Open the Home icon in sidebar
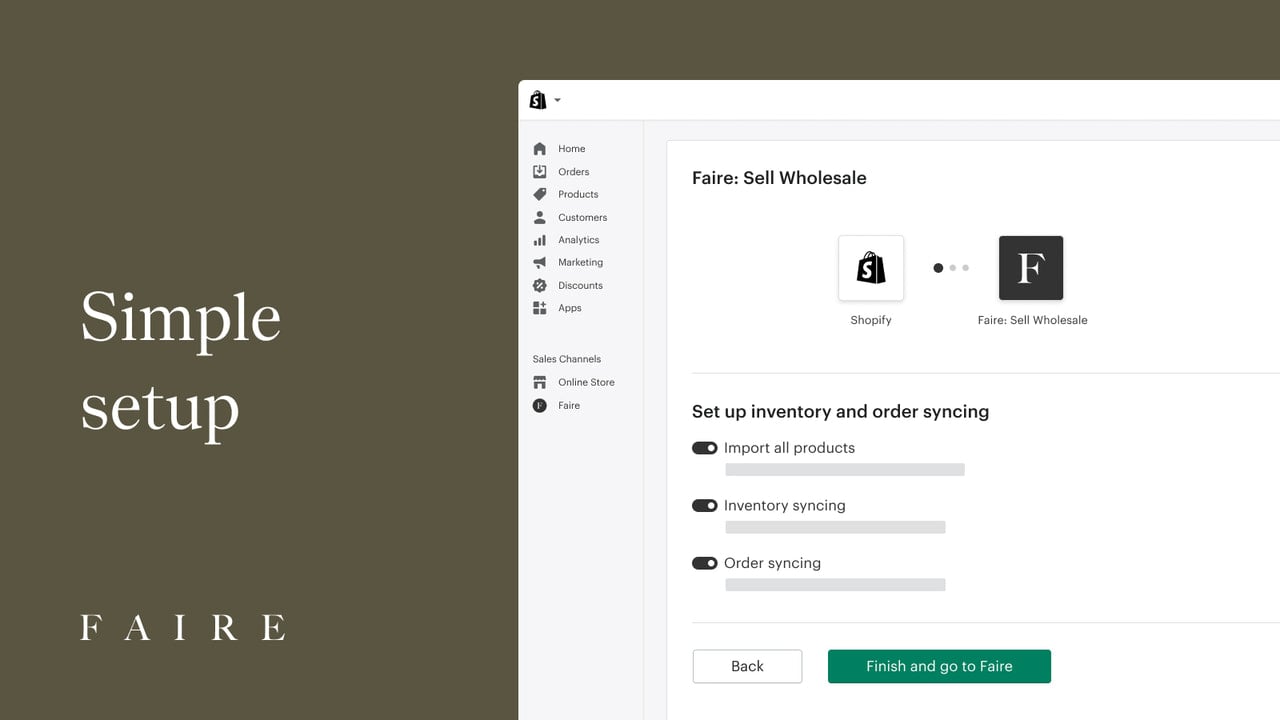This screenshot has height=720, width=1280. tap(540, 149)
